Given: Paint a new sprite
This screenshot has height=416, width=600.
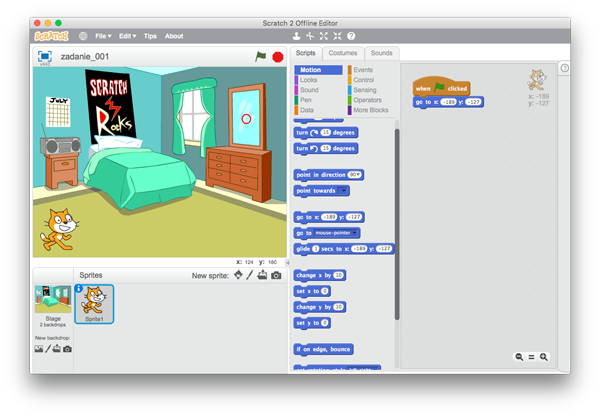Looking at the screenshot, I should coord(249,275).
